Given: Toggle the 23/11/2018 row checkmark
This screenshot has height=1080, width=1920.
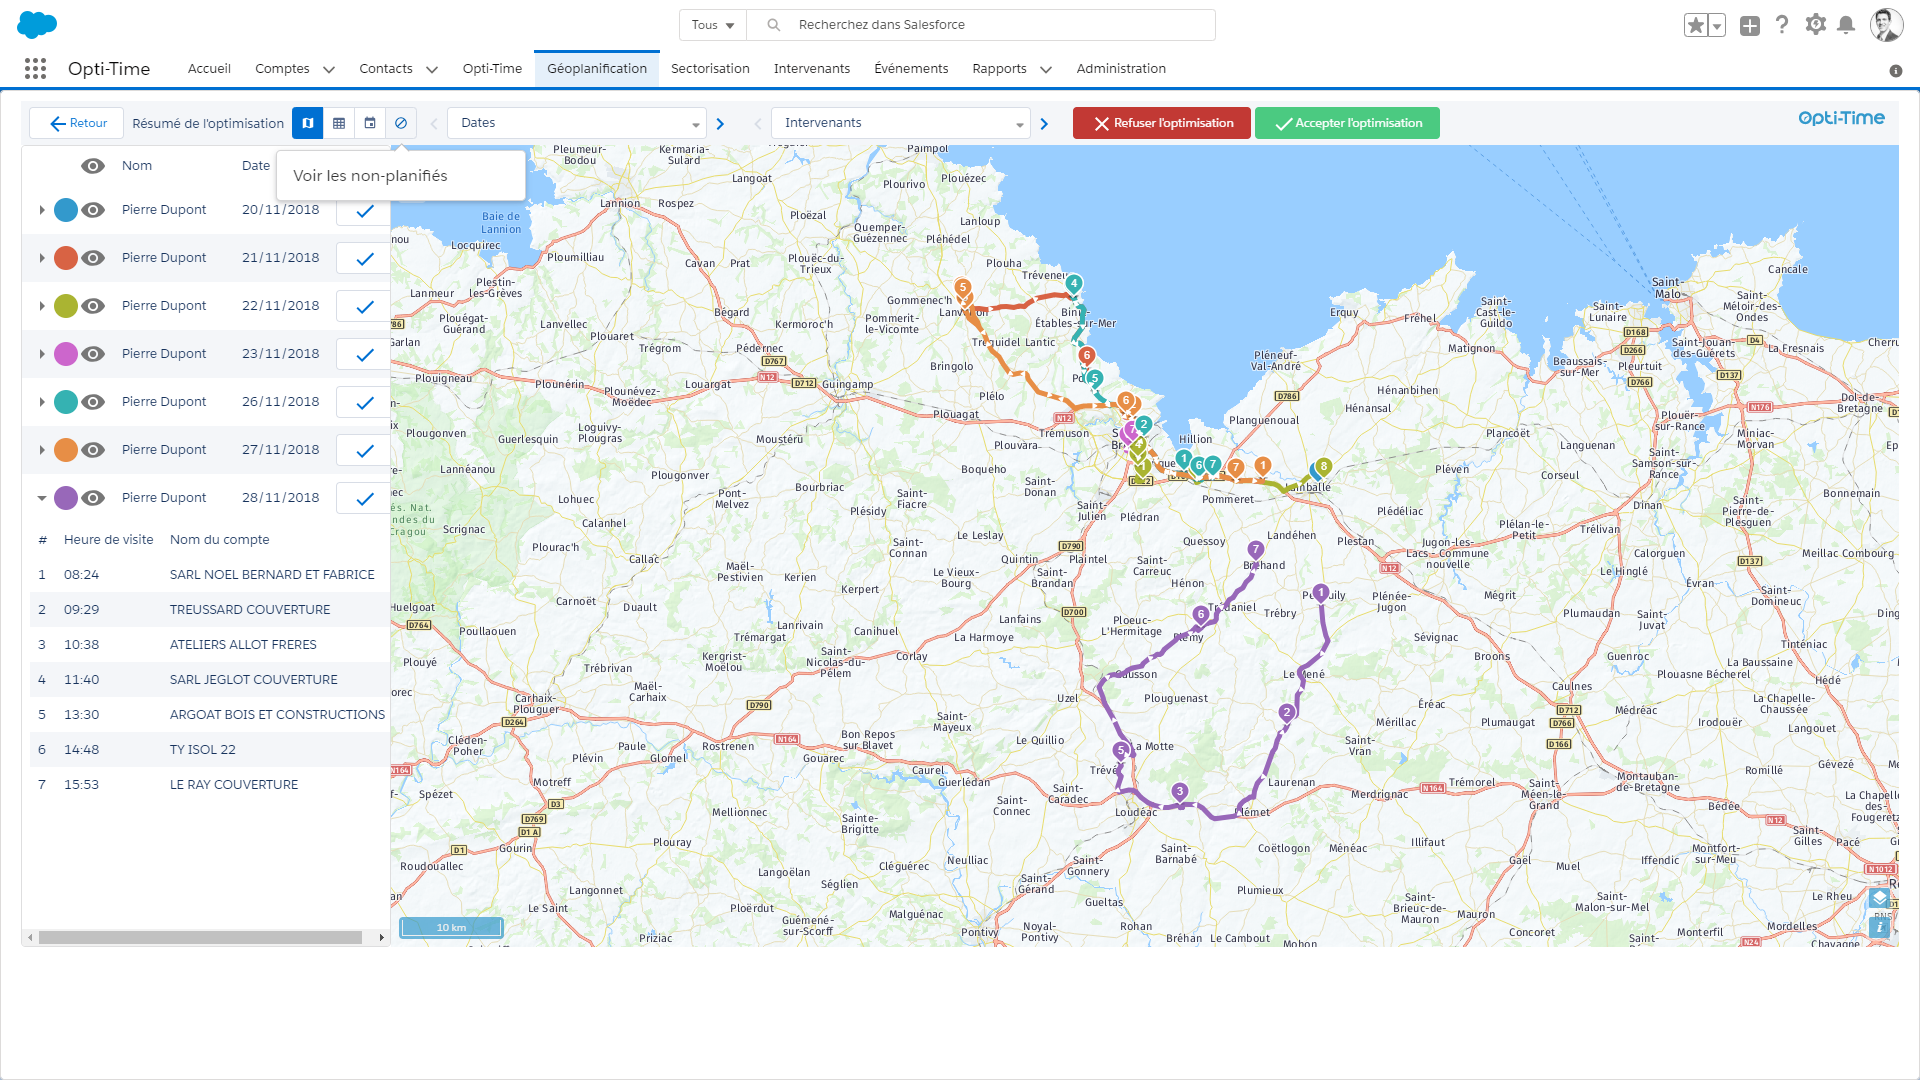Looking at the screenshot, I should coord(365,355).
